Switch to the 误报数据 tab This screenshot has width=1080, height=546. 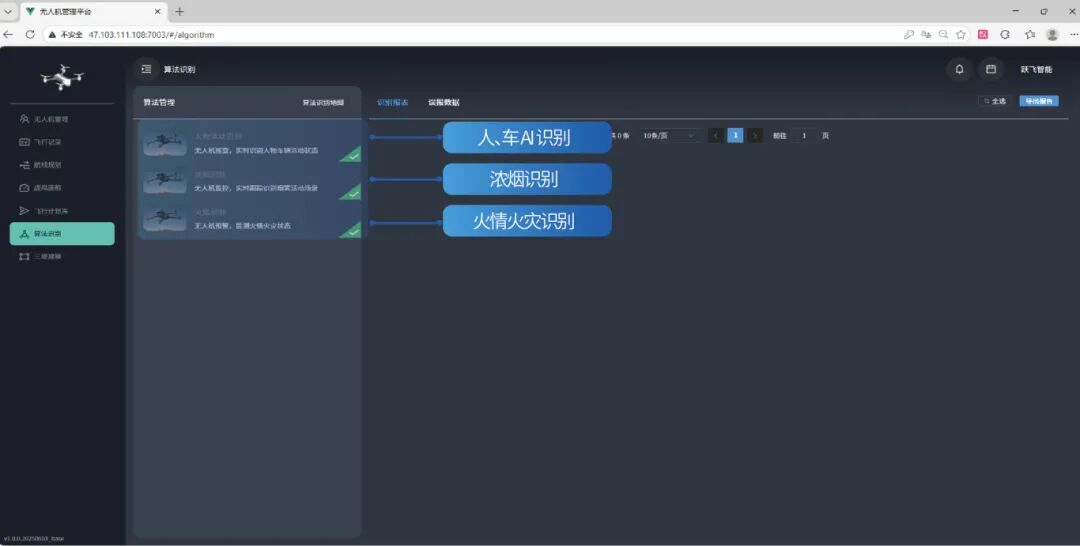pos(444,102)
